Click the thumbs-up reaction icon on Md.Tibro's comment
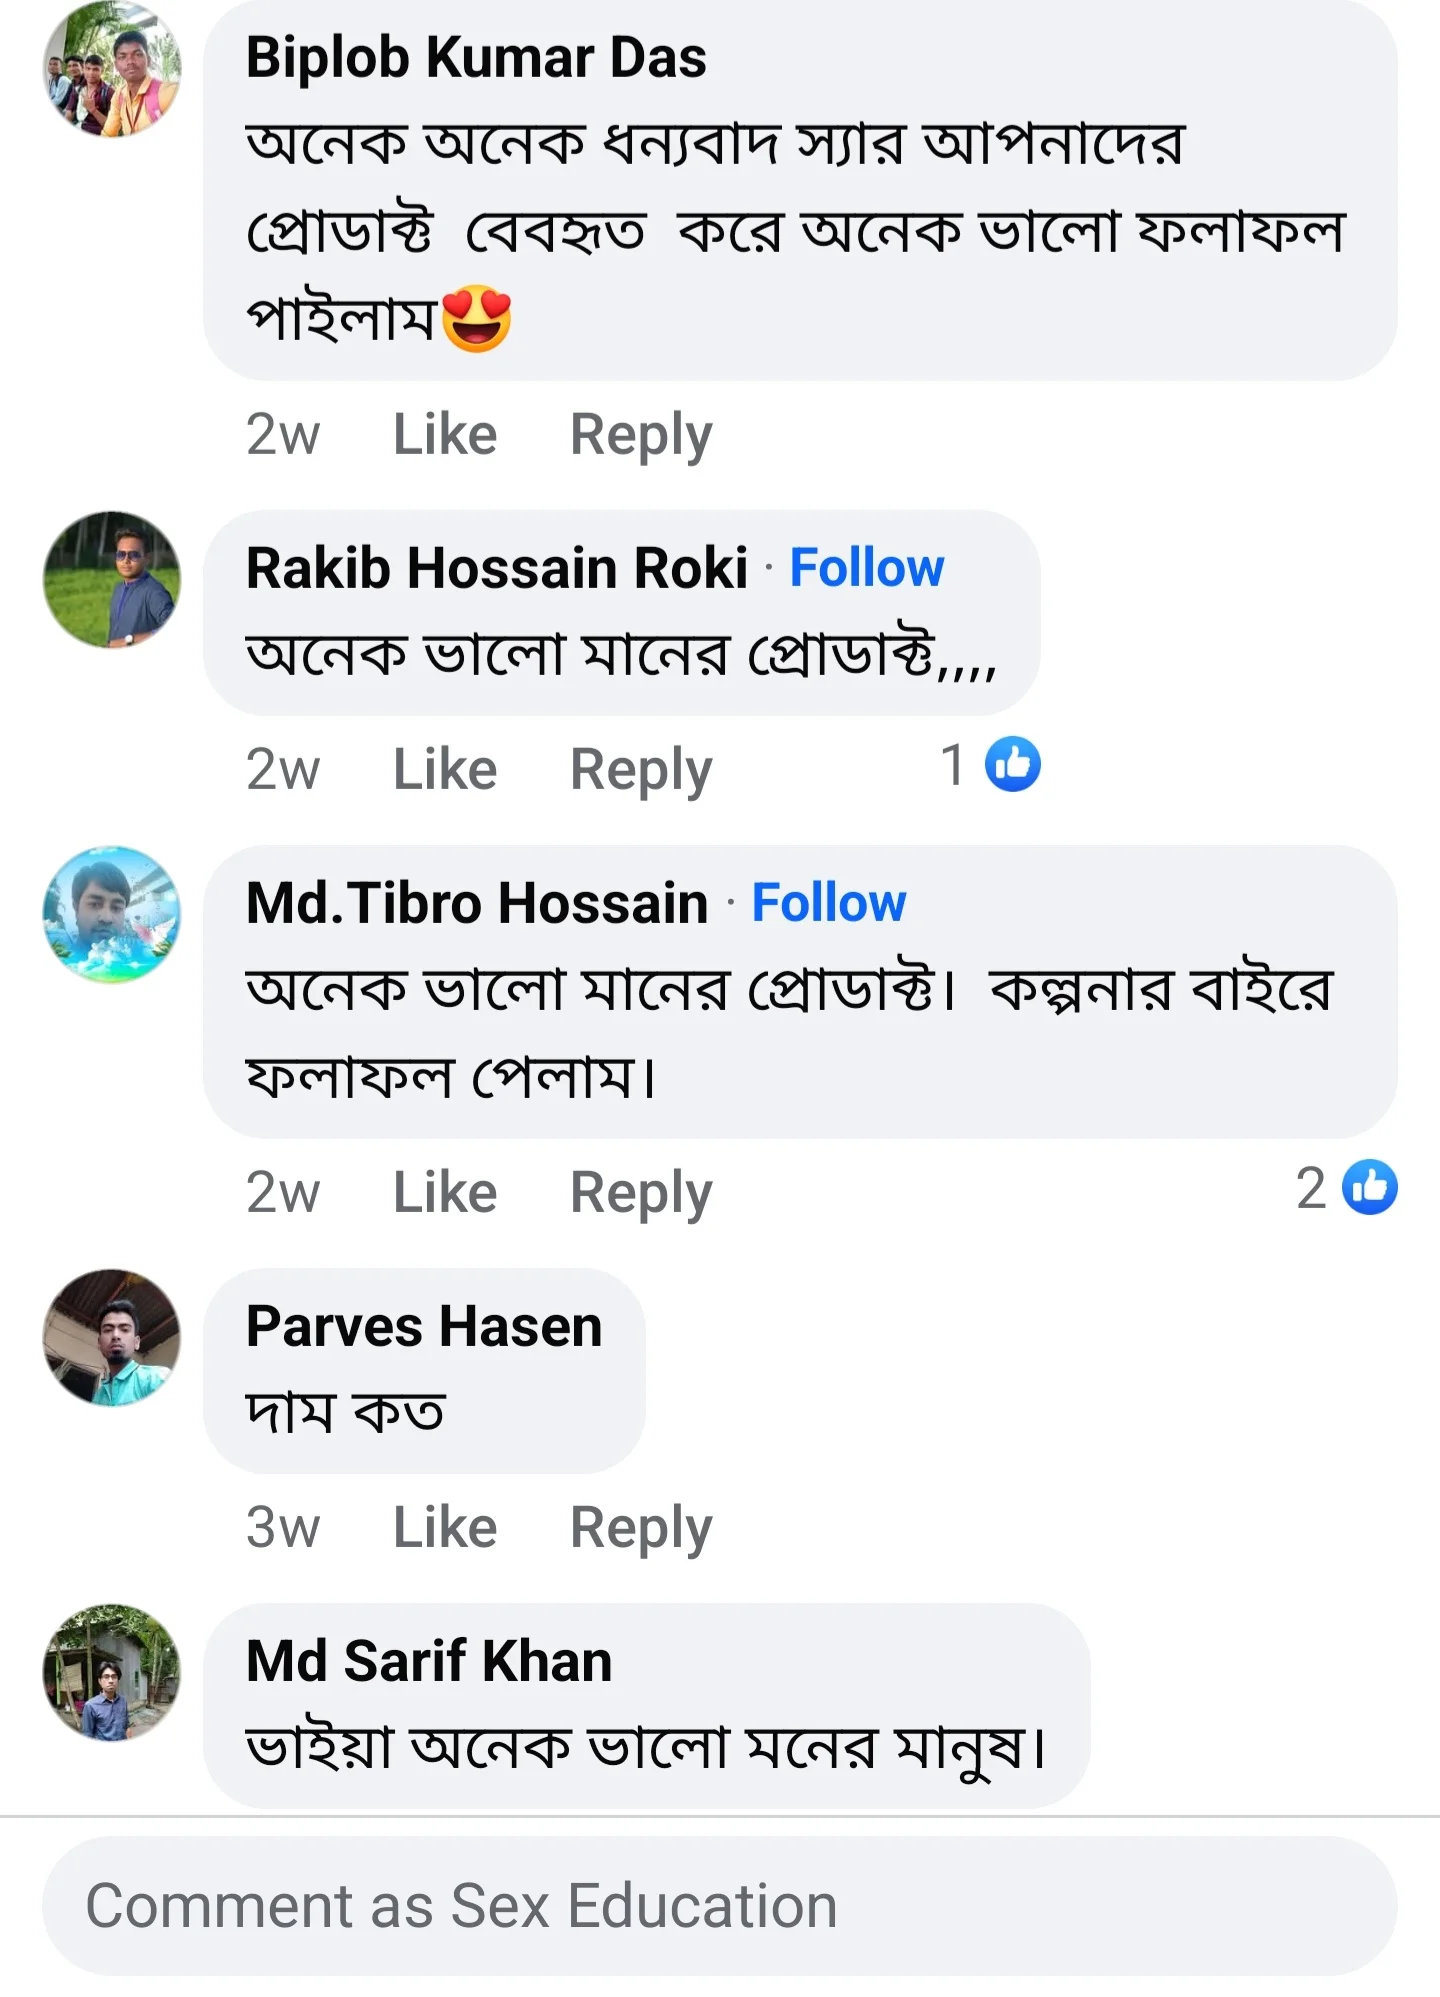This screenshot has width=1440, height=1997. pyautogui.click(x=1371, y=1186)
